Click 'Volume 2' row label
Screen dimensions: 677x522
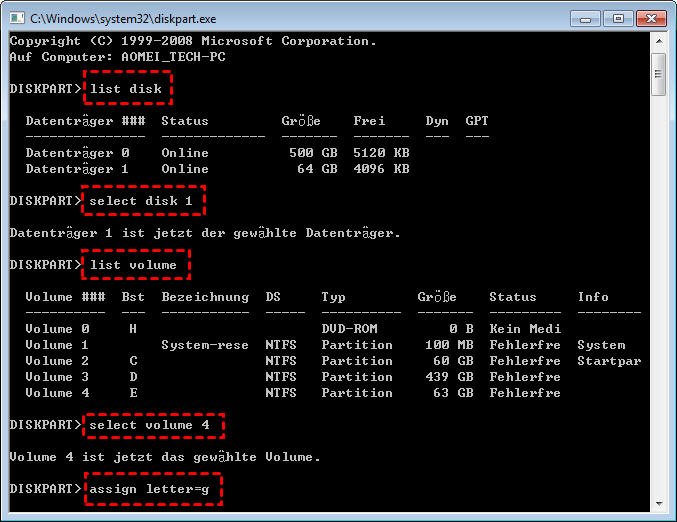coord(57,361)
